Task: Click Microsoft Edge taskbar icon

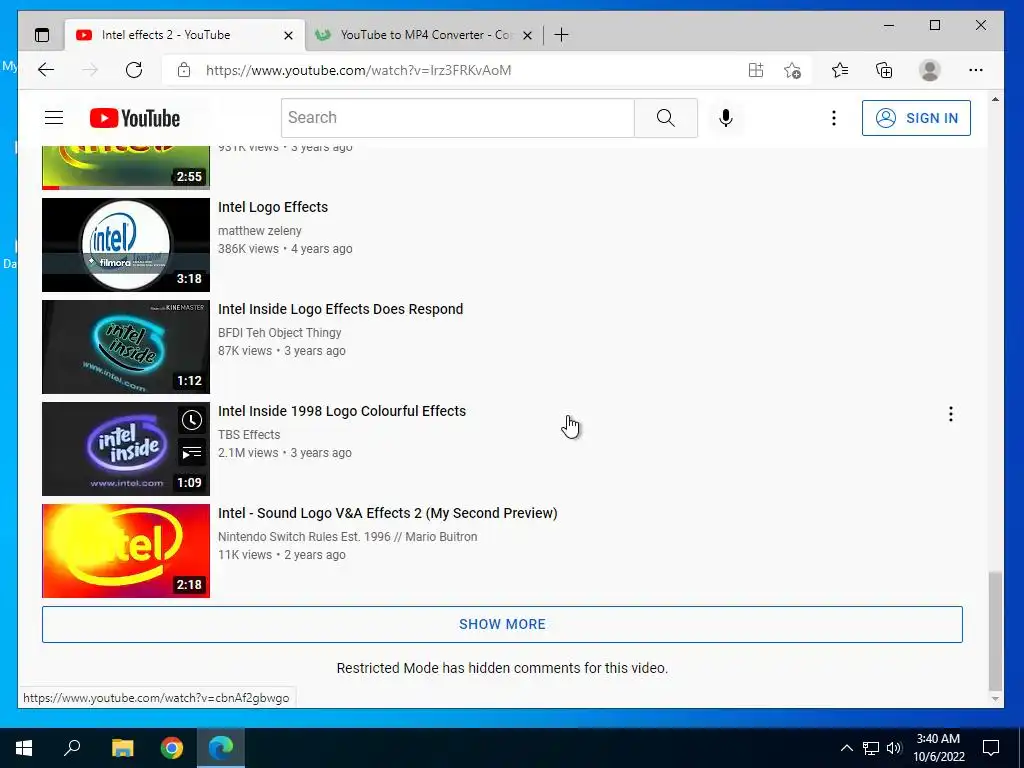Action: point(221,748)
